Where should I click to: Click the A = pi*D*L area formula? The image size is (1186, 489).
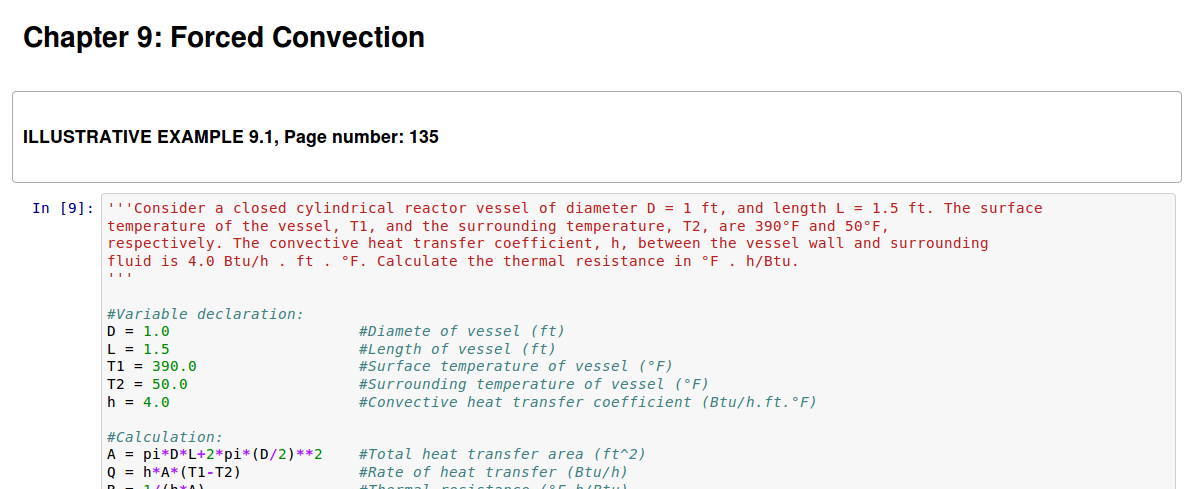click(x=214, y=454)
